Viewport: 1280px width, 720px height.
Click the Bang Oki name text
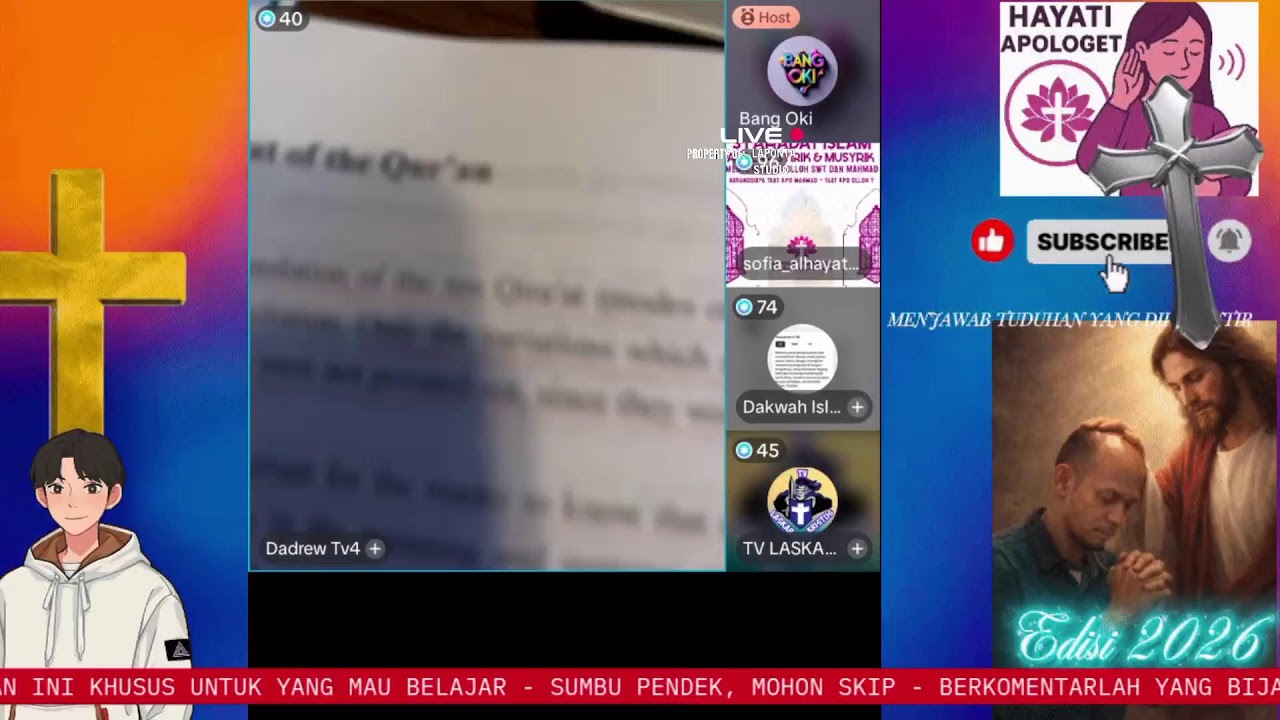pos(776,118)
